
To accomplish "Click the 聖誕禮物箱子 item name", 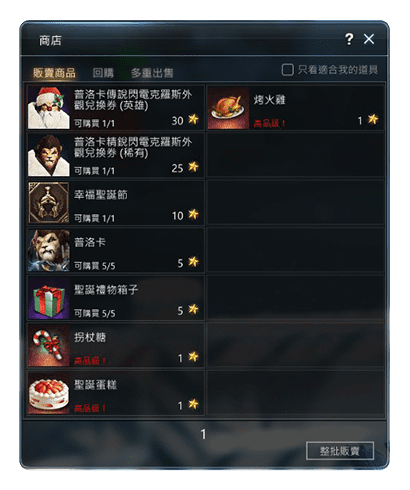I will click(x=106, y=290).
